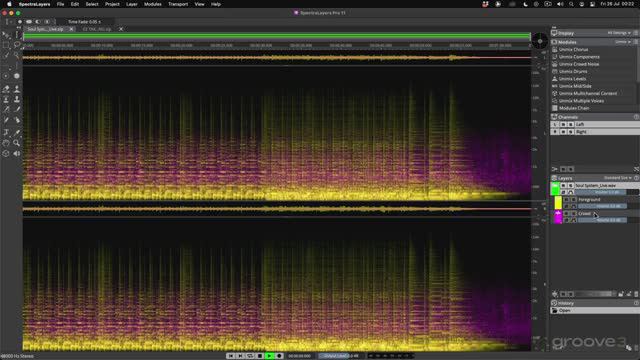Select the stamp tool beside the eraser

[17, 89]
